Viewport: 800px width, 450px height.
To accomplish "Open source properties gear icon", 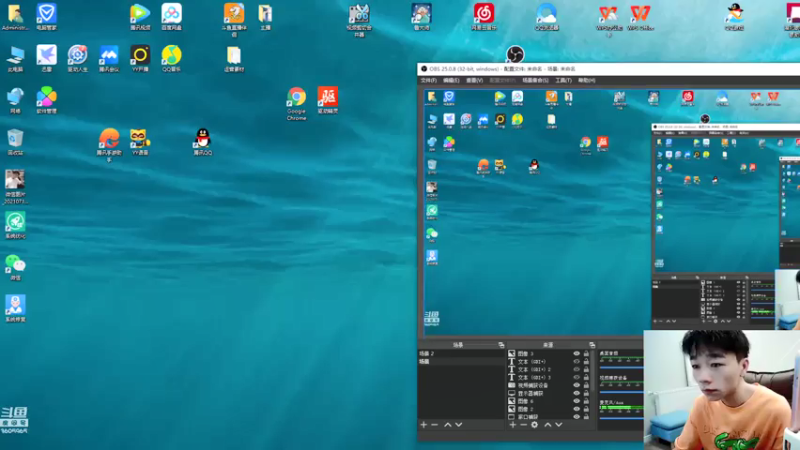I will [x=534, y=424].
